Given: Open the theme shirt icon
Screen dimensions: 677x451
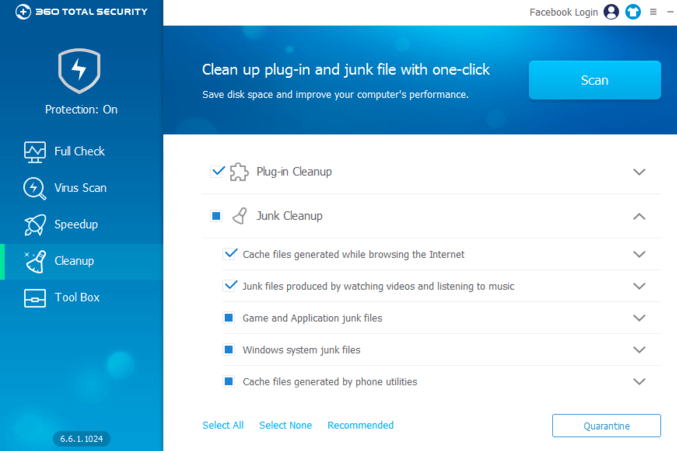Looking at the screenshot, I should click(633, 12).
